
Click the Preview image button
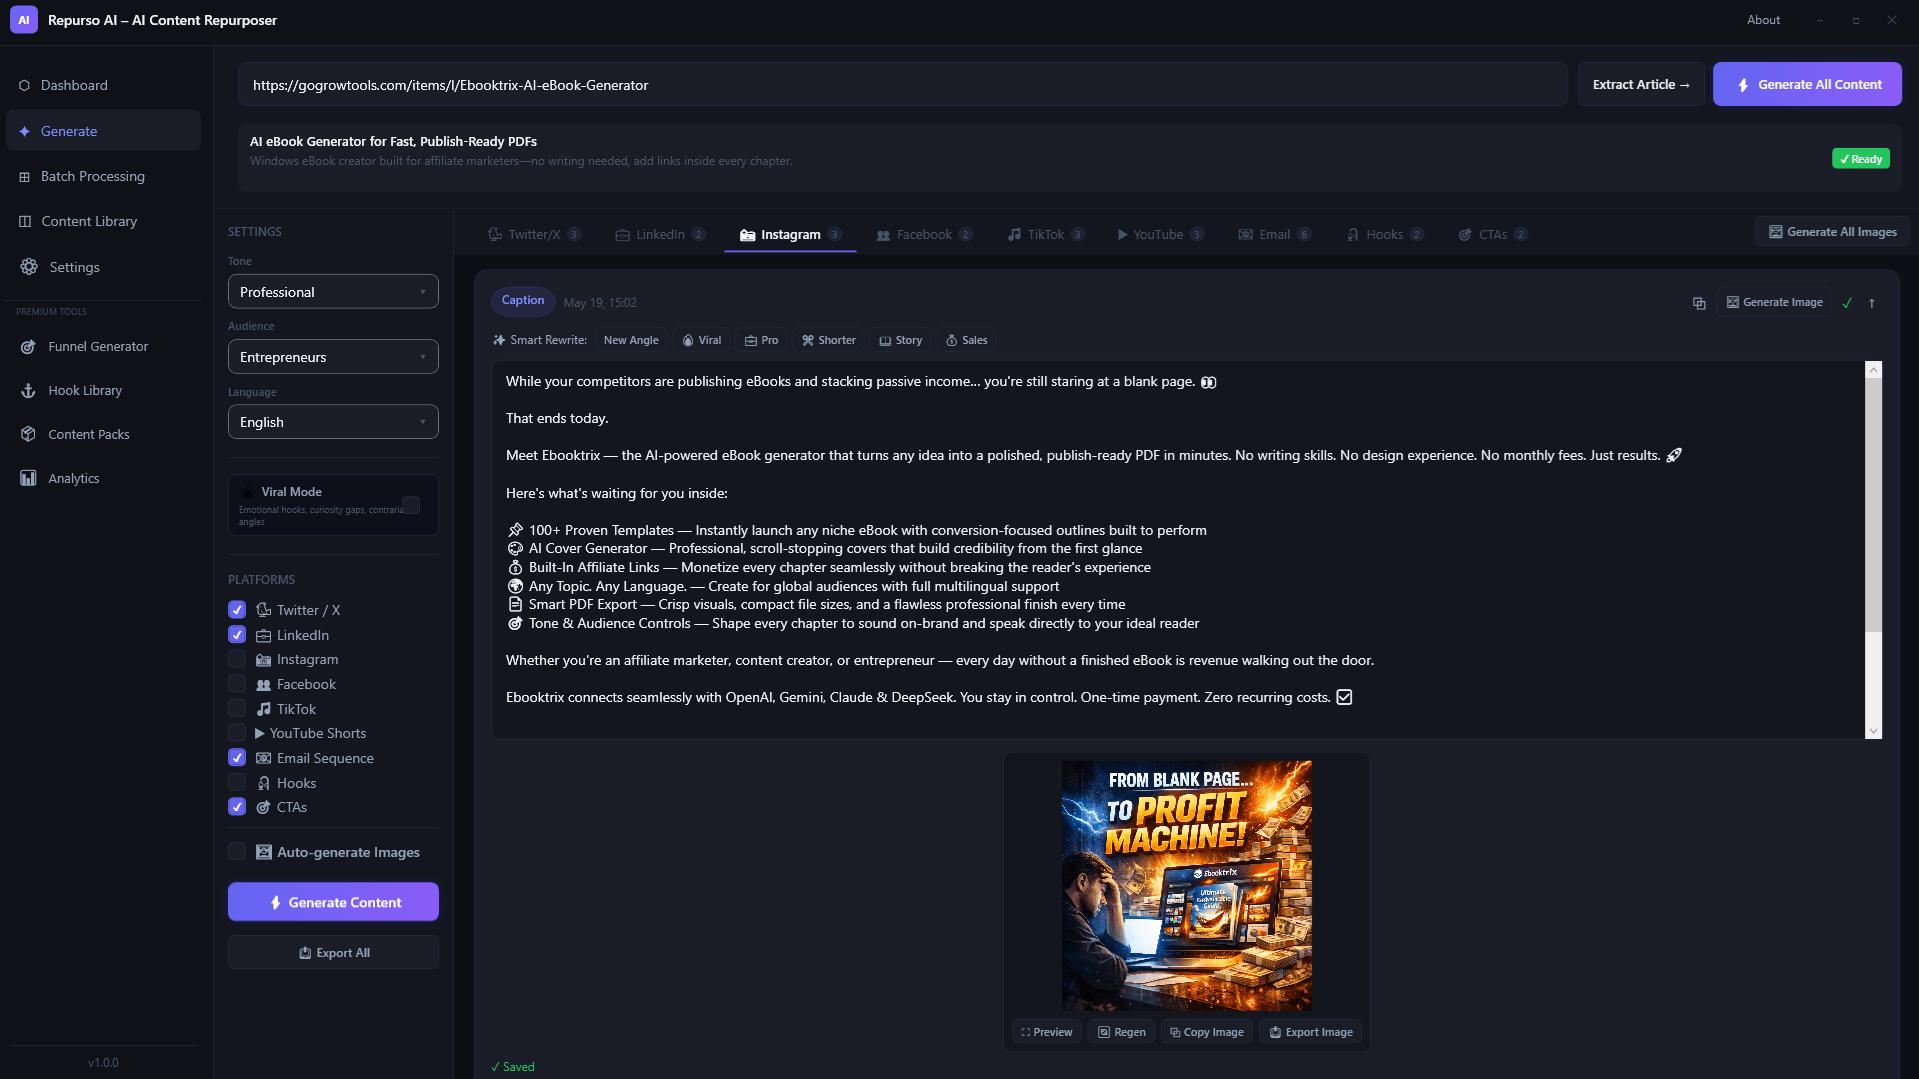[x=1047, y=1032]
